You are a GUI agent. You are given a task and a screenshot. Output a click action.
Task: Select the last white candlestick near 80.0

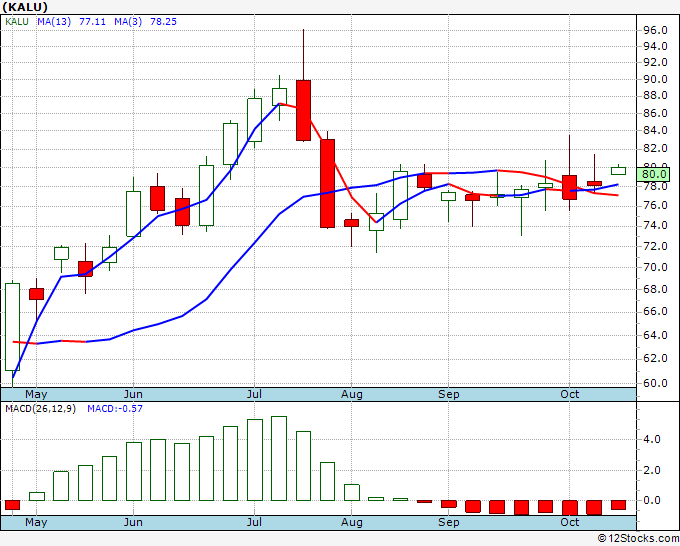point(618,171)
